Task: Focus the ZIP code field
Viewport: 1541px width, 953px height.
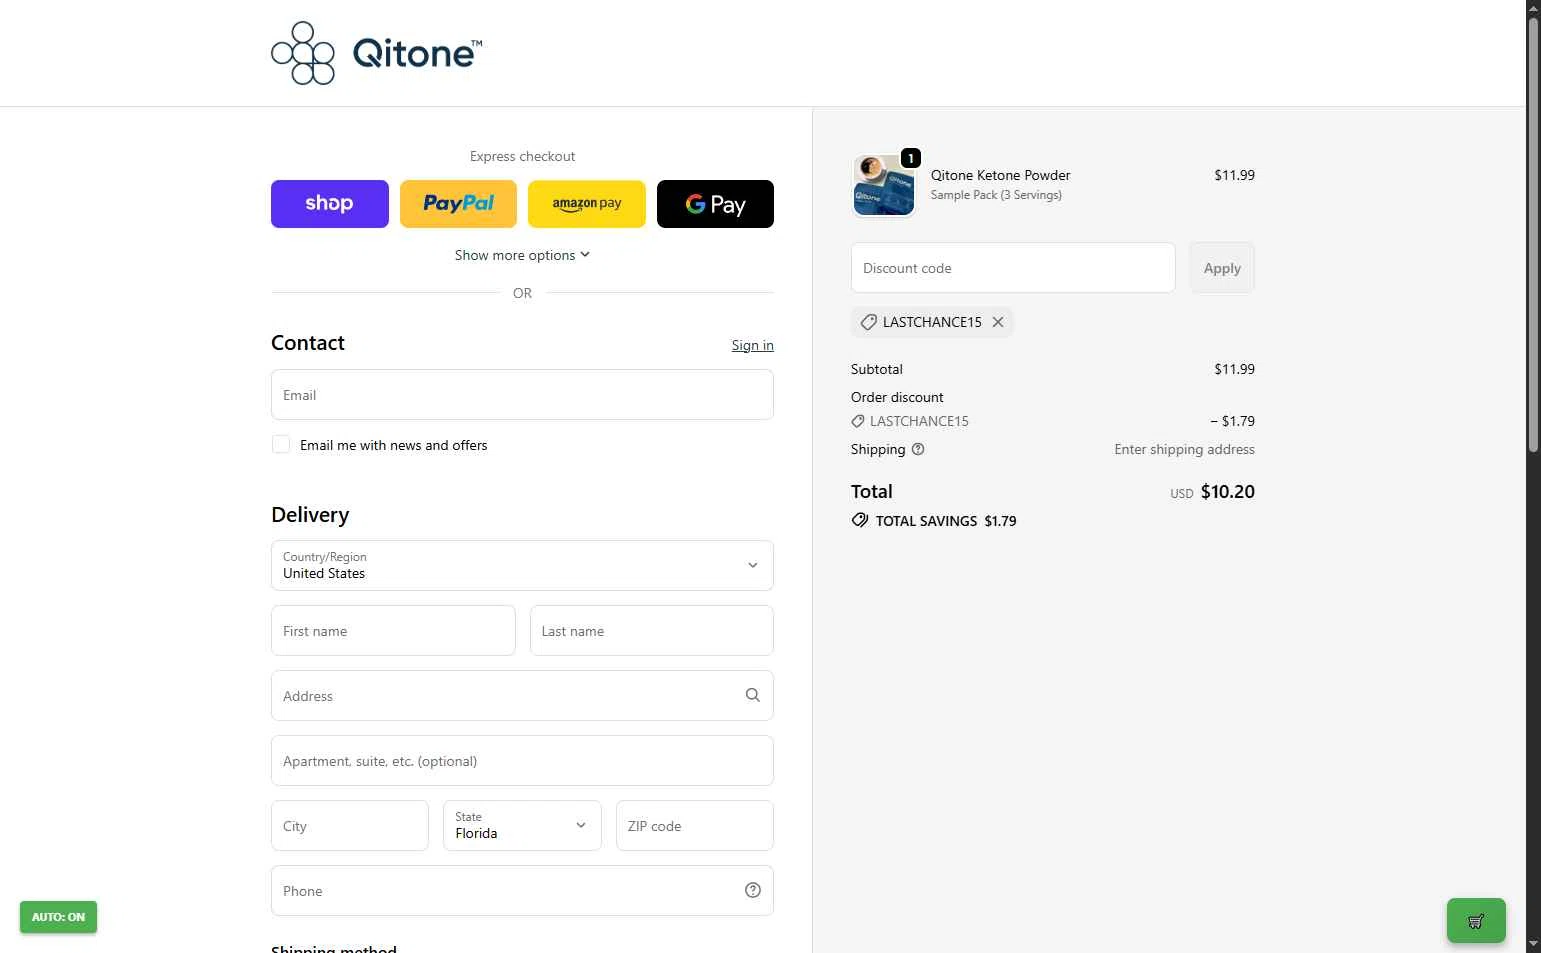Action: pyautogui.click(x=695, y=826)
